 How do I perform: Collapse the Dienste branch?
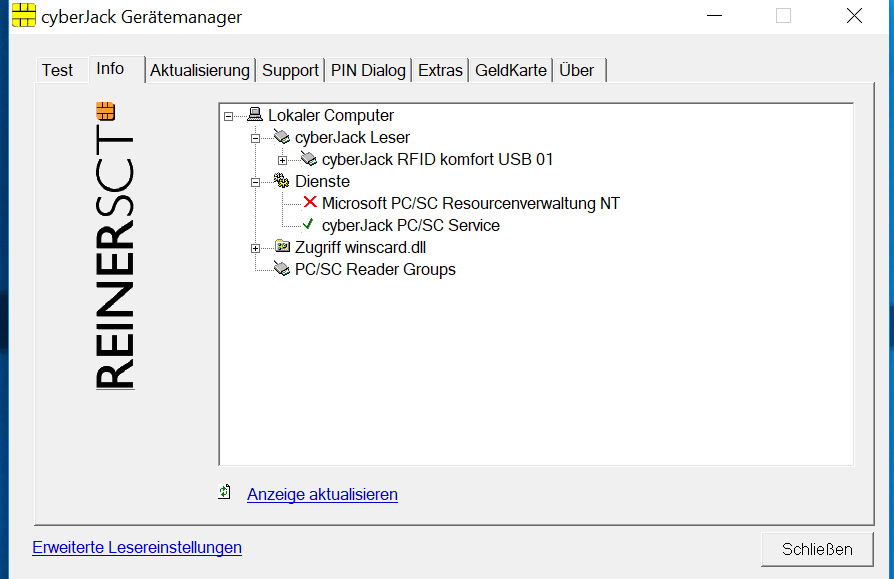pyautogui.click(x=255, y=182)
